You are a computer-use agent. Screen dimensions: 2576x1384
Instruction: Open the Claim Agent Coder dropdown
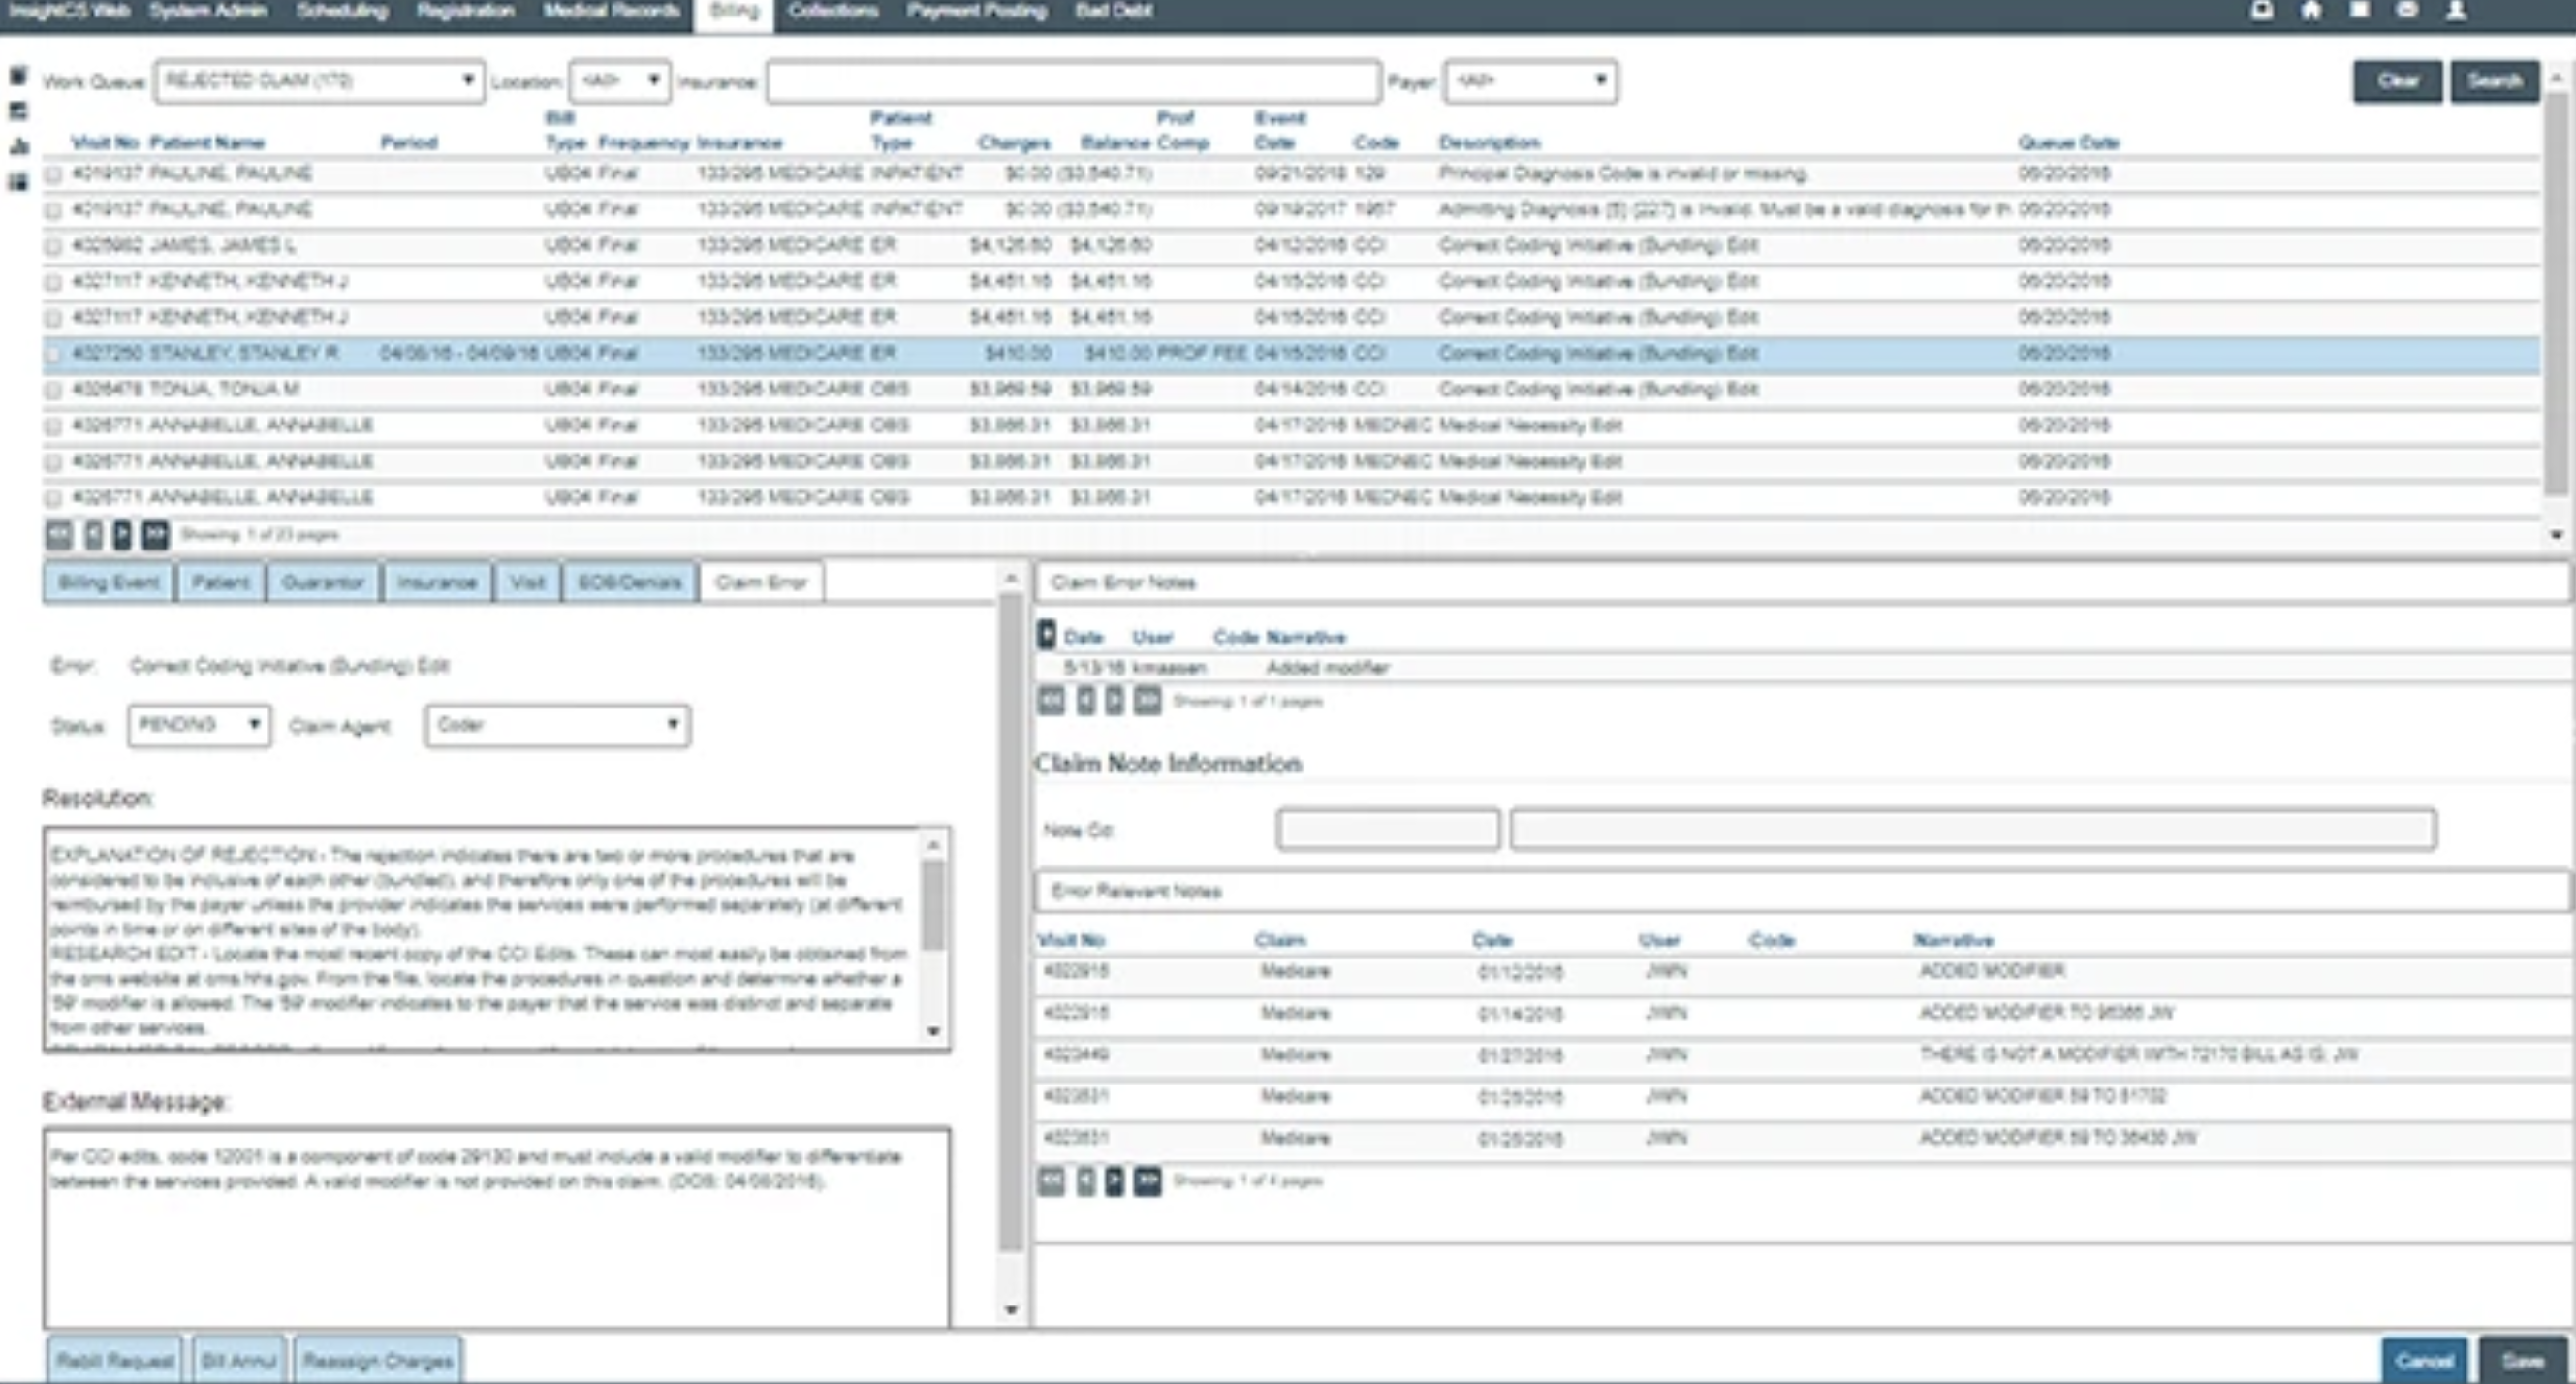tap(557, 725)
